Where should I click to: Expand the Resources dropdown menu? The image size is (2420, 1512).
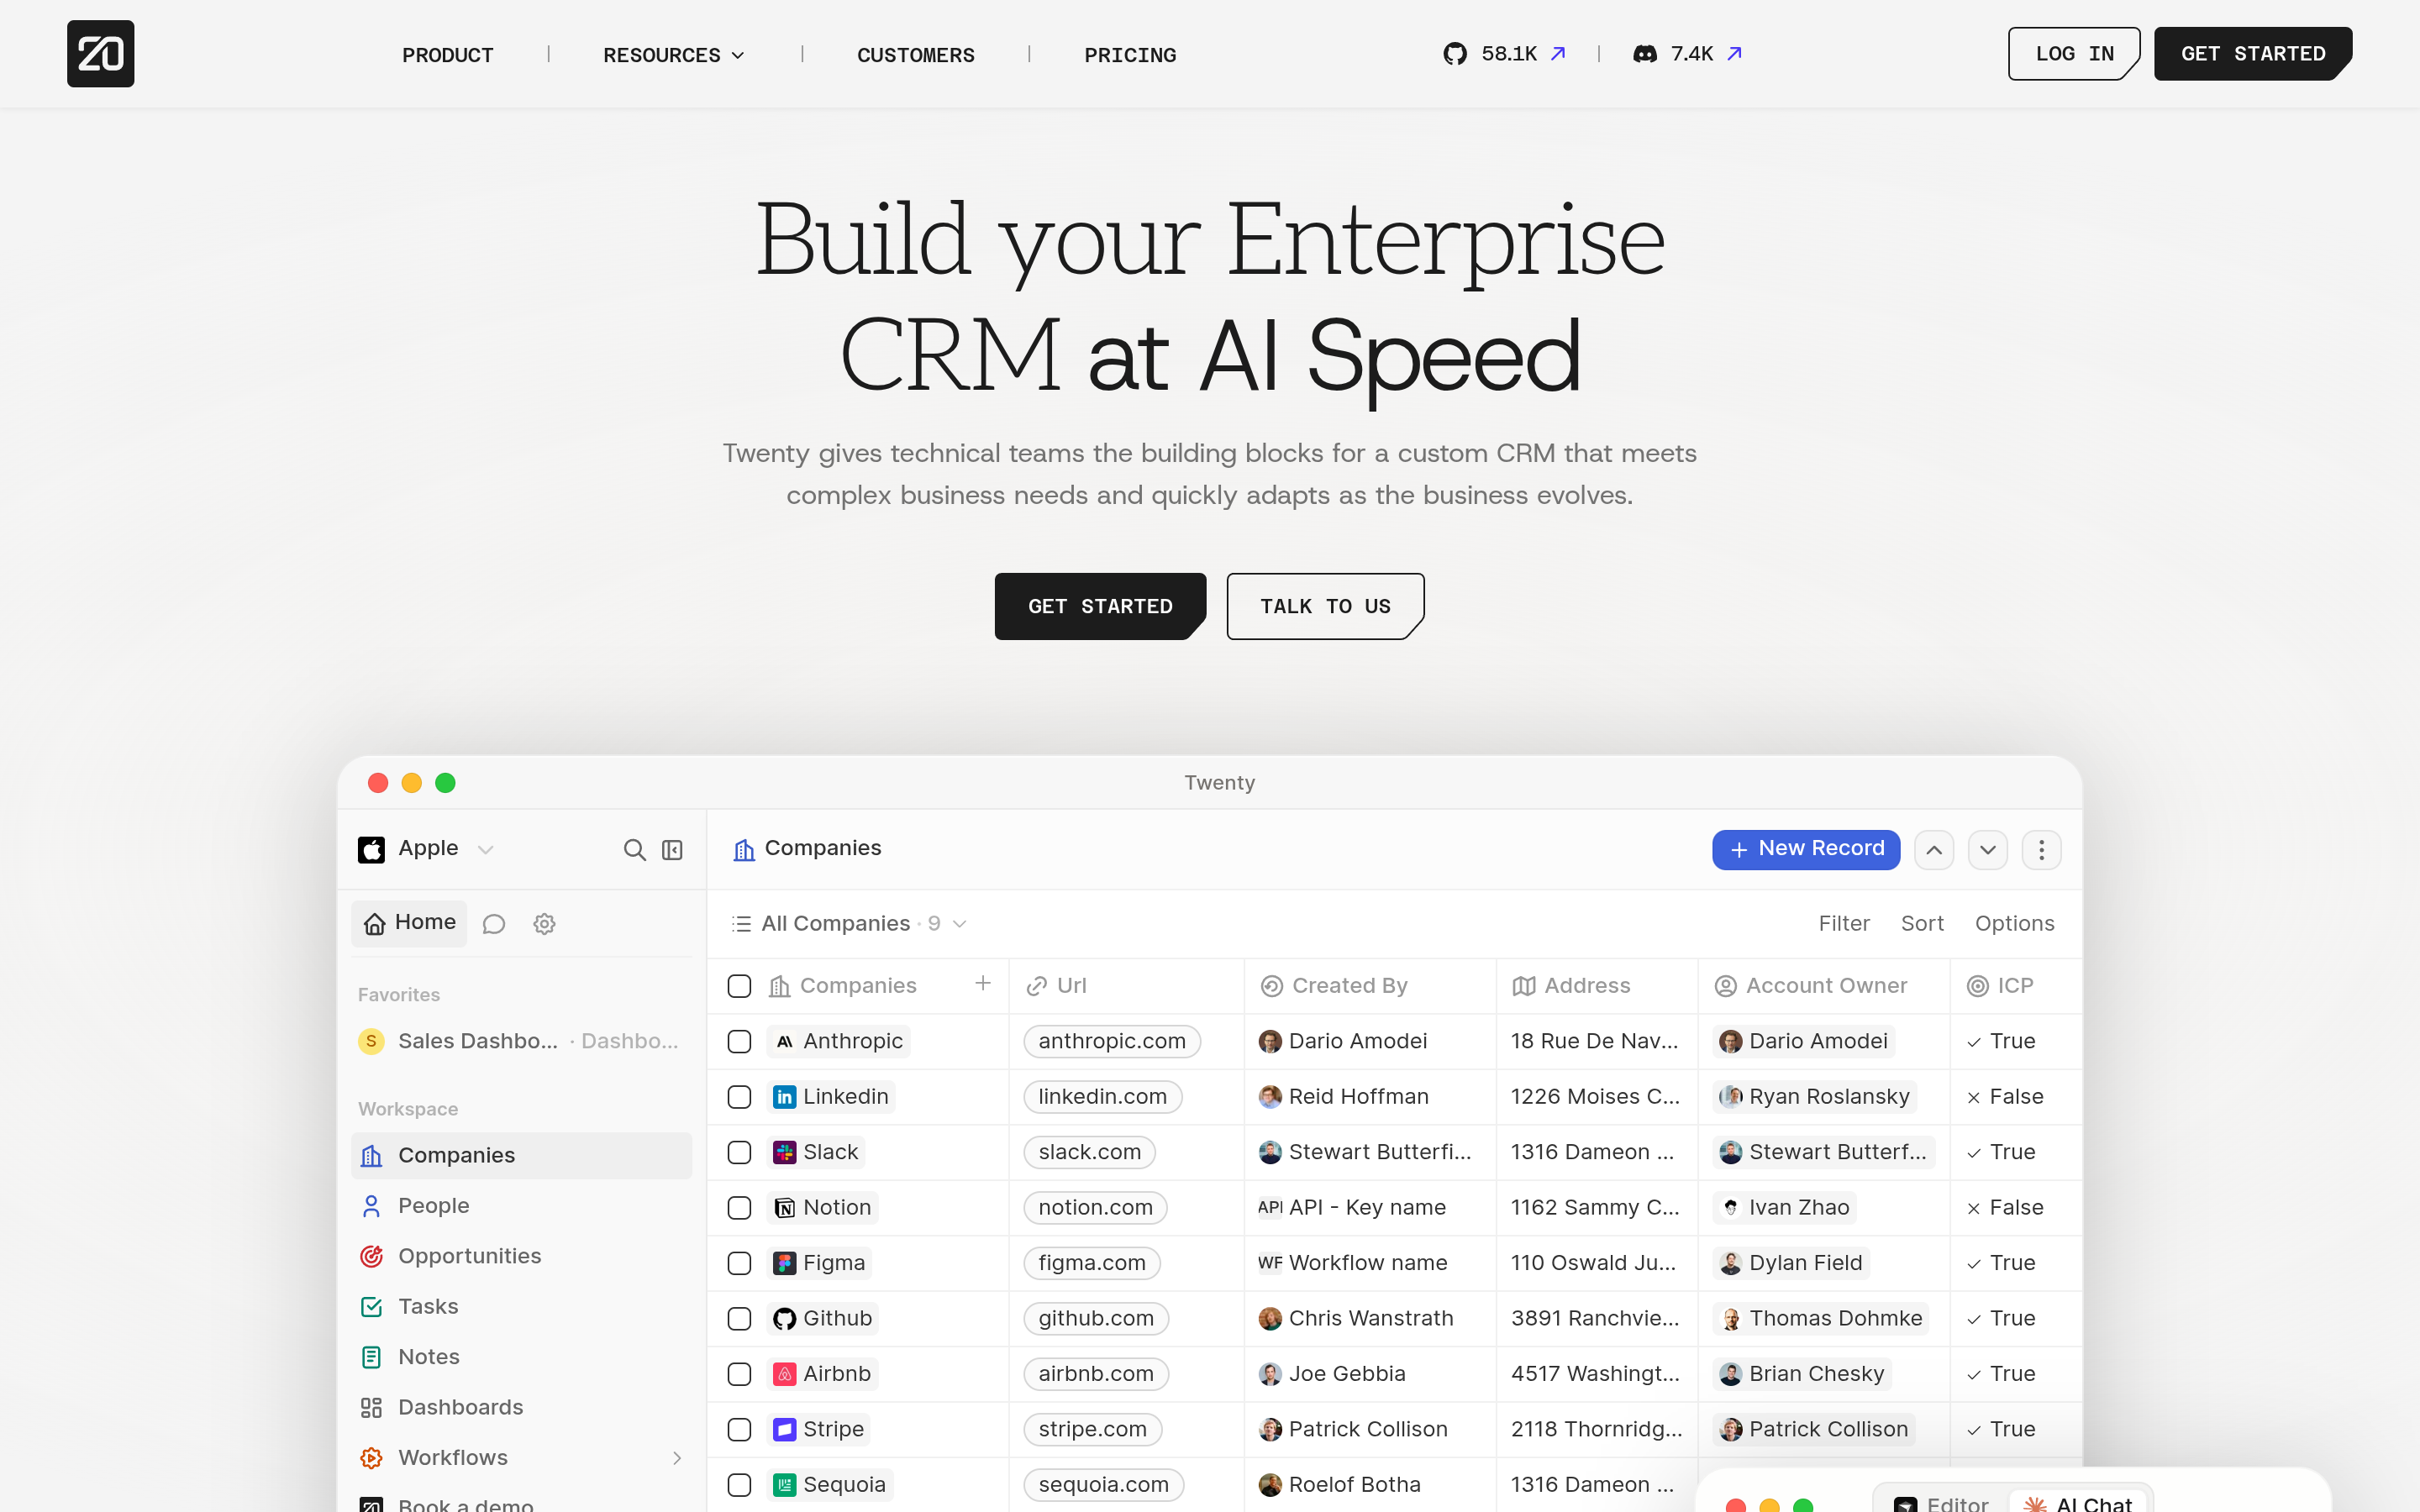(673, 55)
